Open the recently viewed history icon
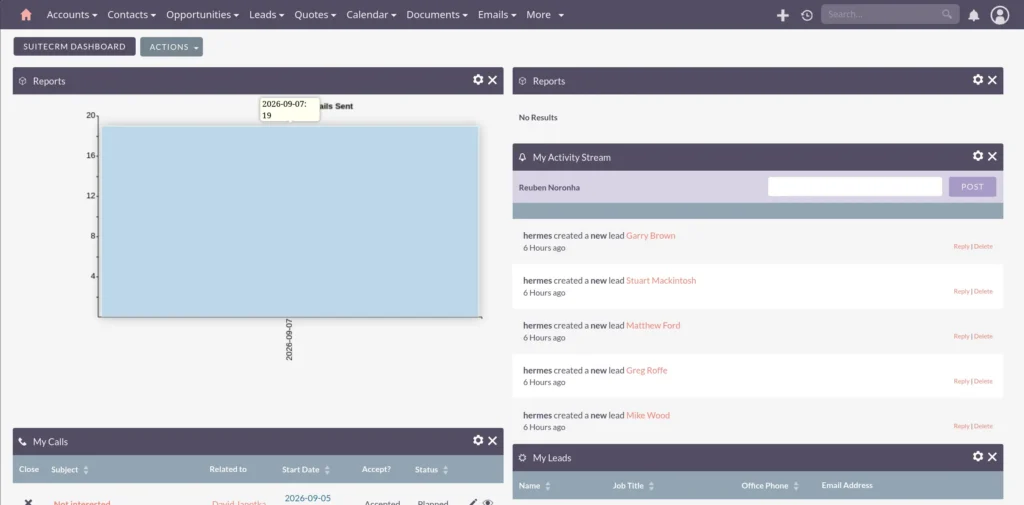1024x505 pixels. coord(807,15)
